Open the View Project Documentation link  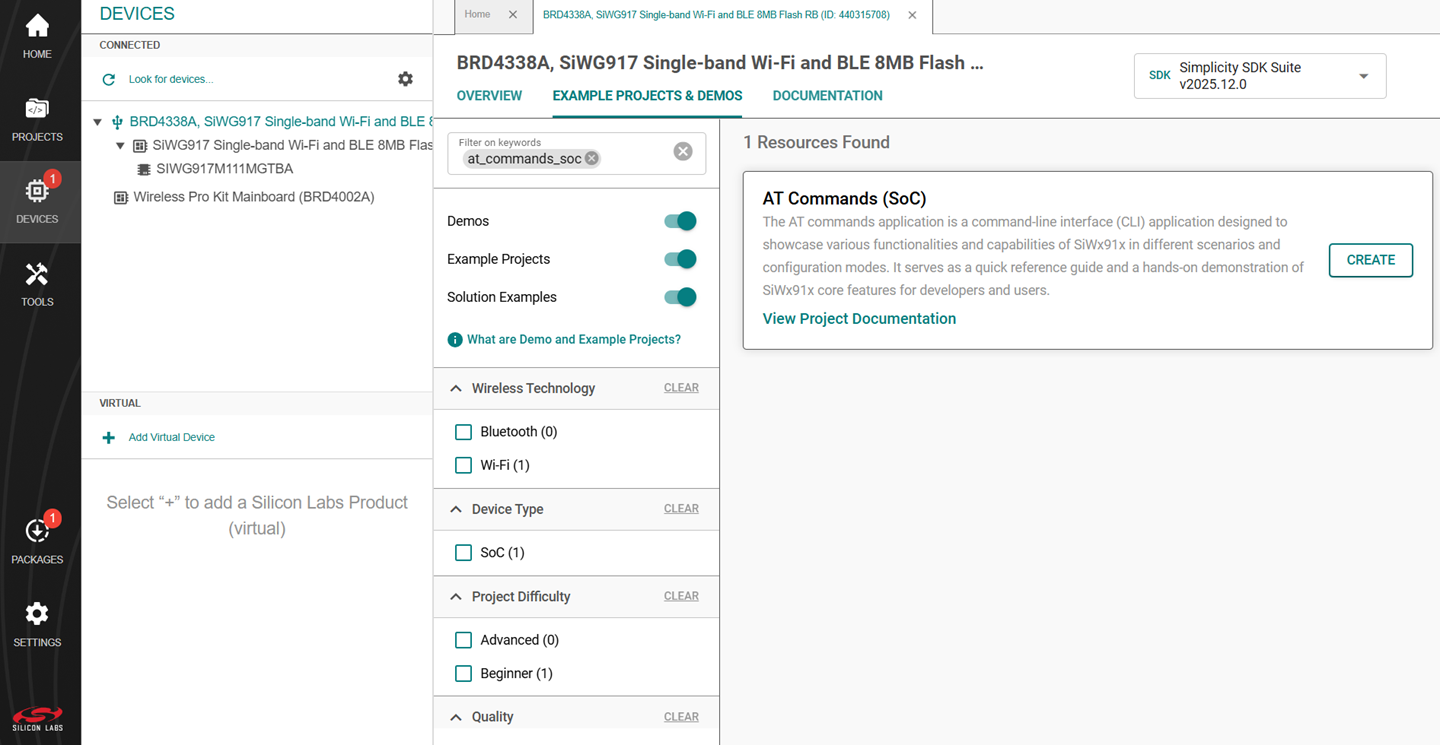coord(859,319)
